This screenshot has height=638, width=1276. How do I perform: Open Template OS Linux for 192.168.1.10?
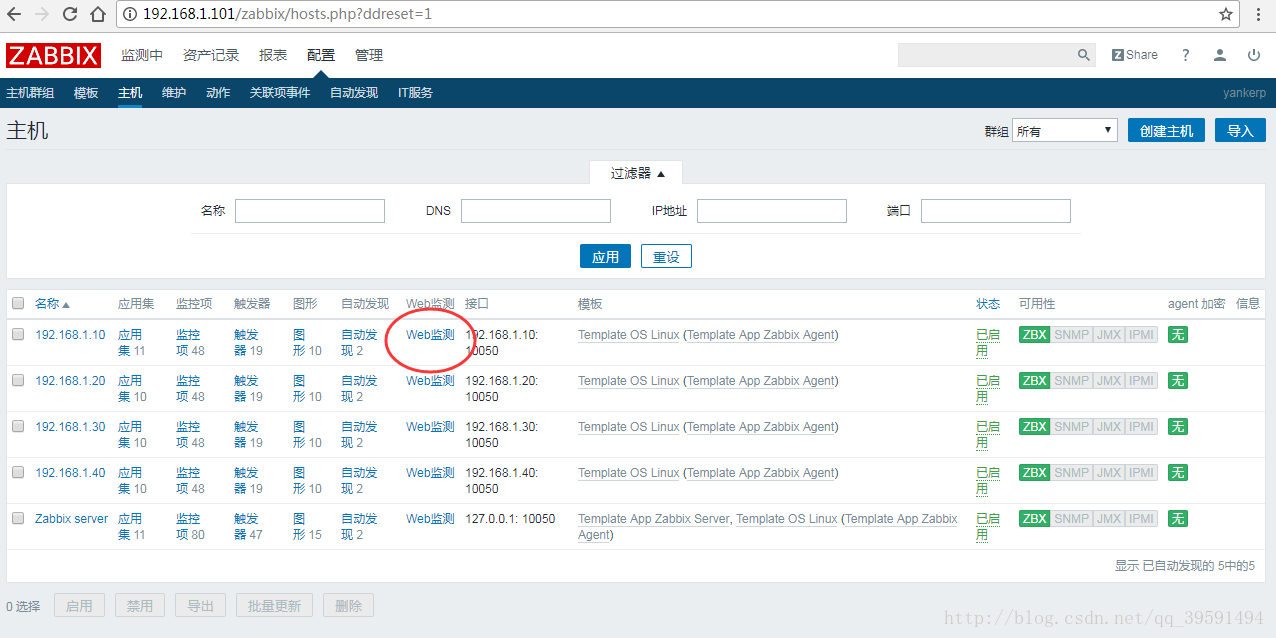click(628, 334)
